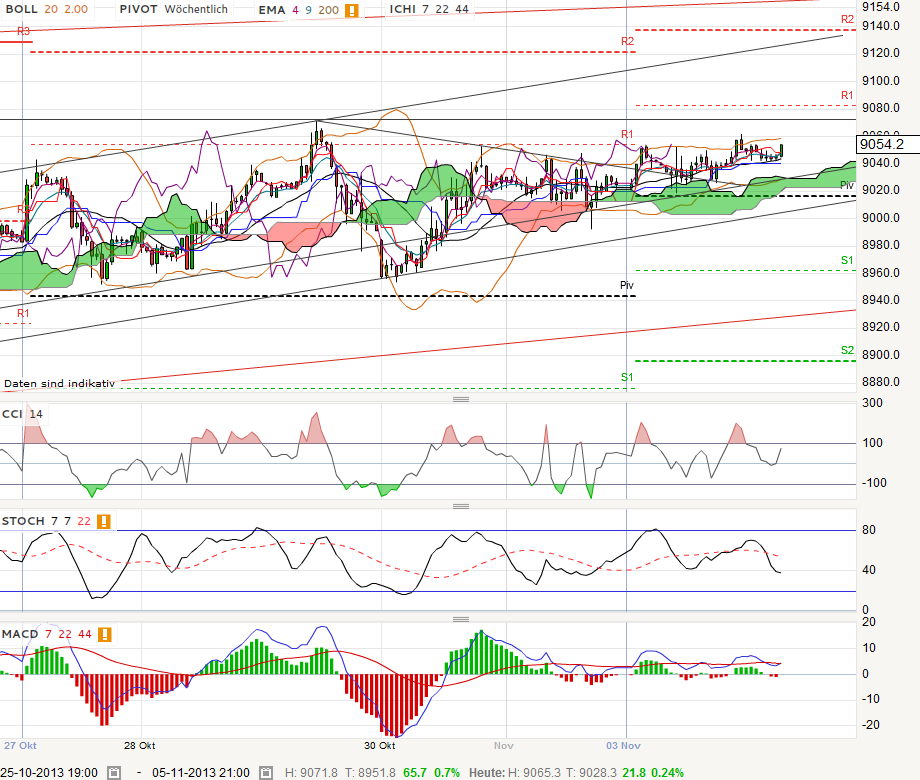Click the period high value 9071.8

point(317,773)
